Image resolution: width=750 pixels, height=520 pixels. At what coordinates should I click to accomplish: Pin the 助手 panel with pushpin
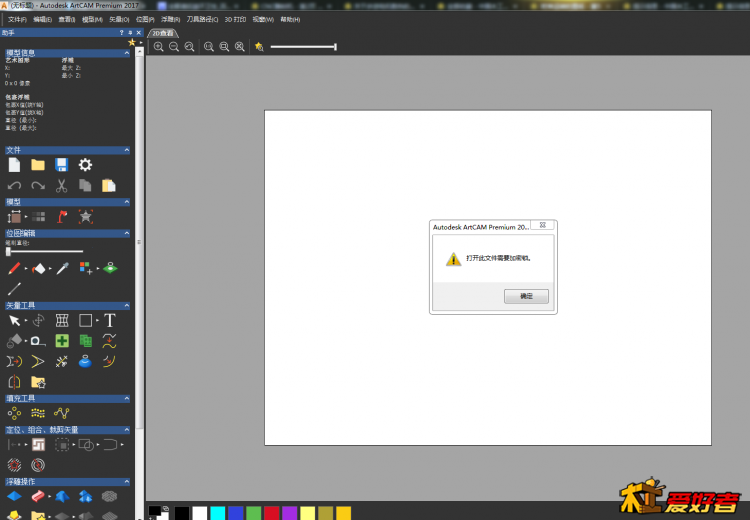point(130,33)
